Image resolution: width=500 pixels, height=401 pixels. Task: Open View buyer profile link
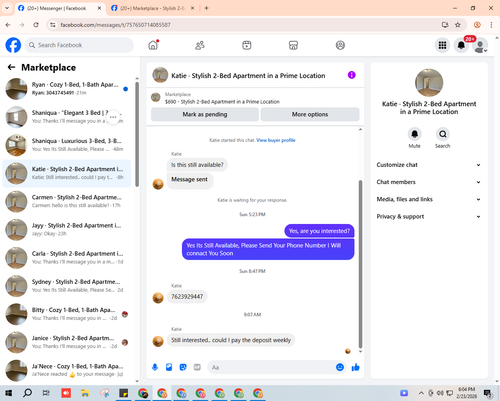pyautogui.click(x=276, y=140)
